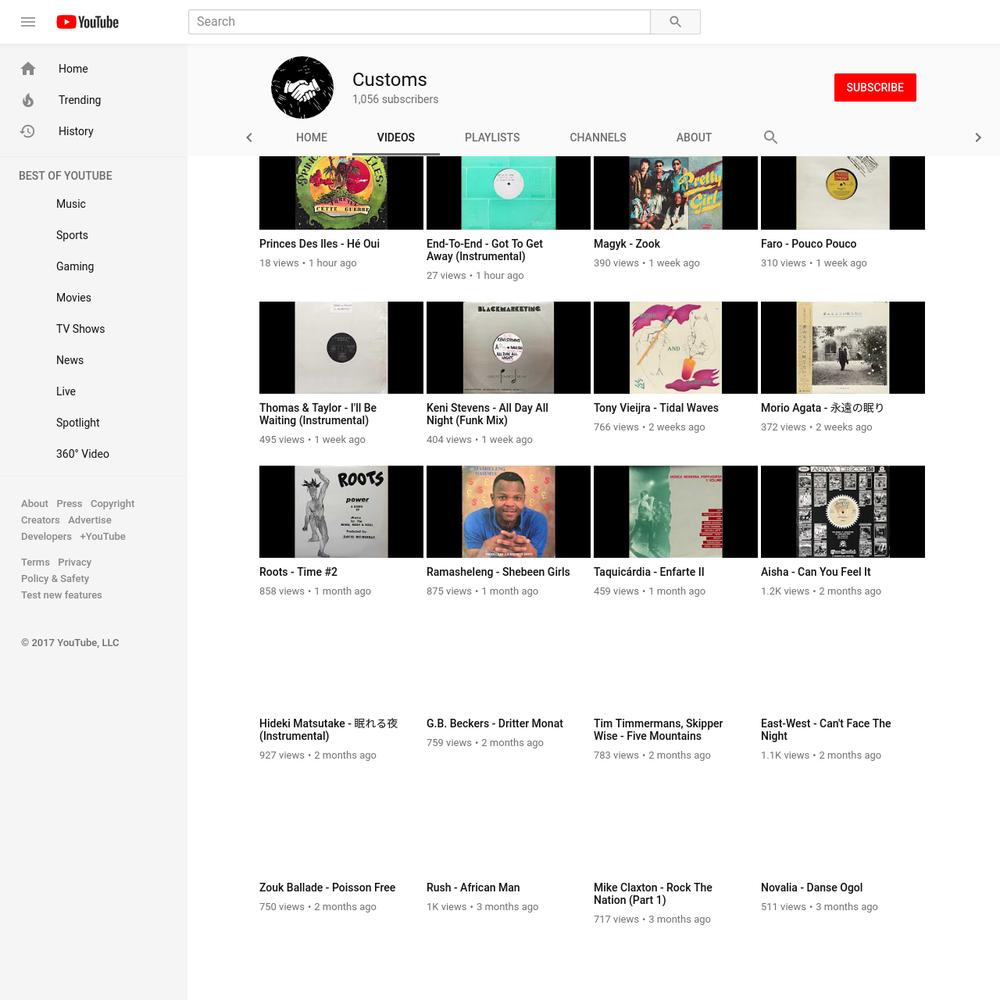Open the Developers footer link
Viewport: 1000px width, 1000px height.
tap(47, 537)
